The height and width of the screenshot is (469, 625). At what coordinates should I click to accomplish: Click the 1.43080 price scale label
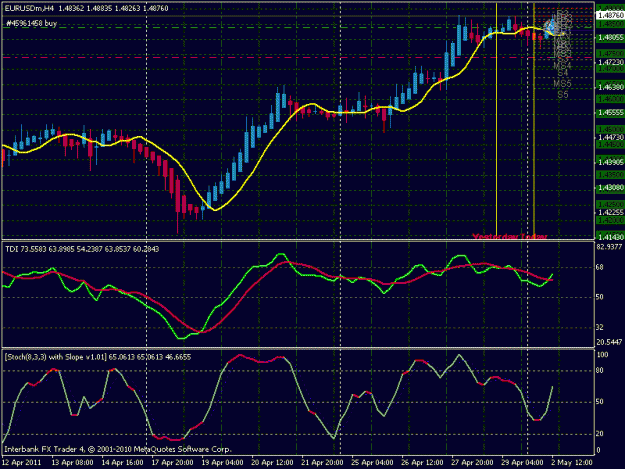pyautogui.click(x=610, y=187)
